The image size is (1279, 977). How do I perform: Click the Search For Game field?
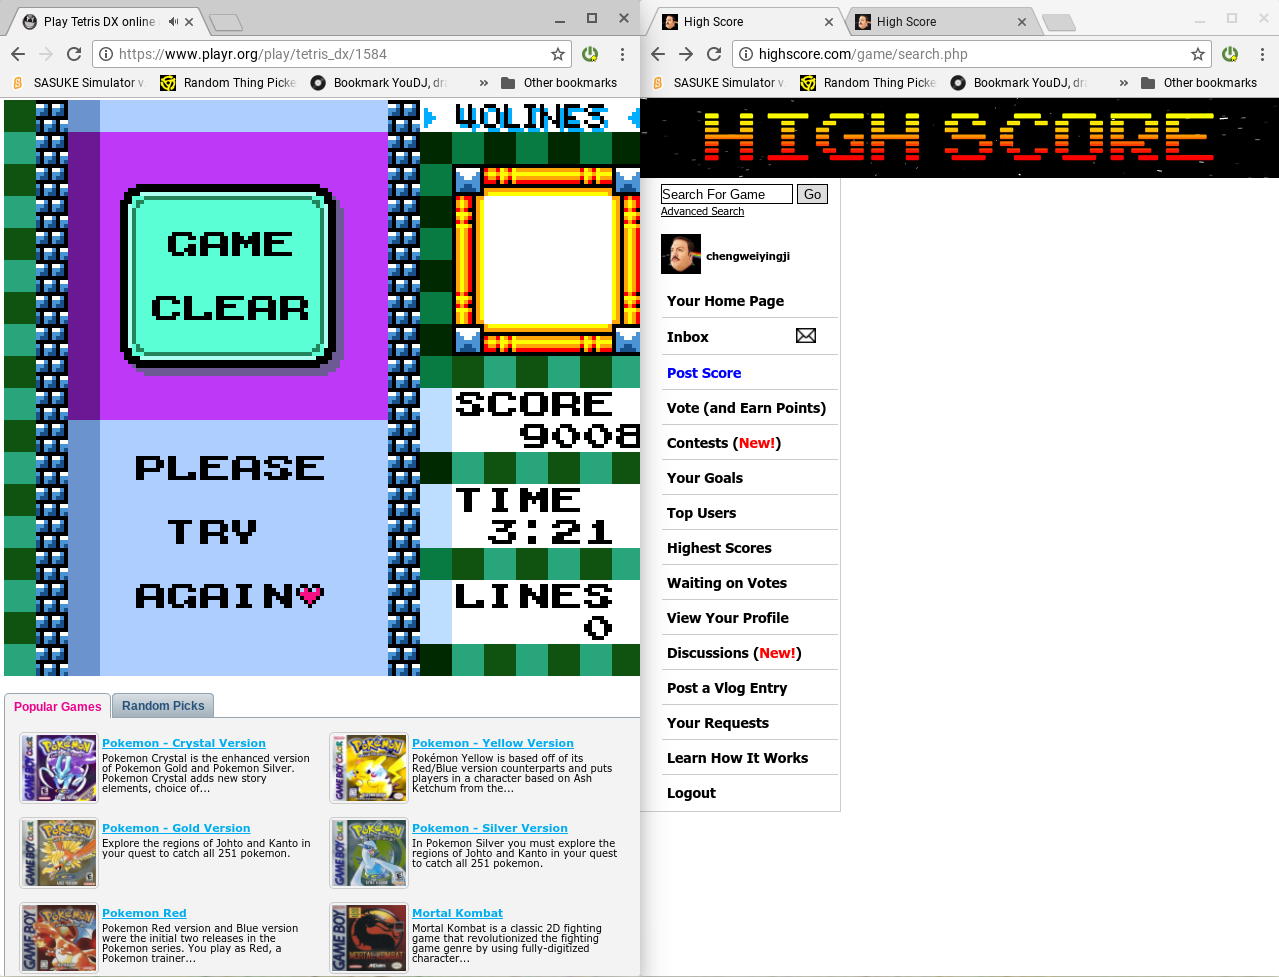pos(726,194)
